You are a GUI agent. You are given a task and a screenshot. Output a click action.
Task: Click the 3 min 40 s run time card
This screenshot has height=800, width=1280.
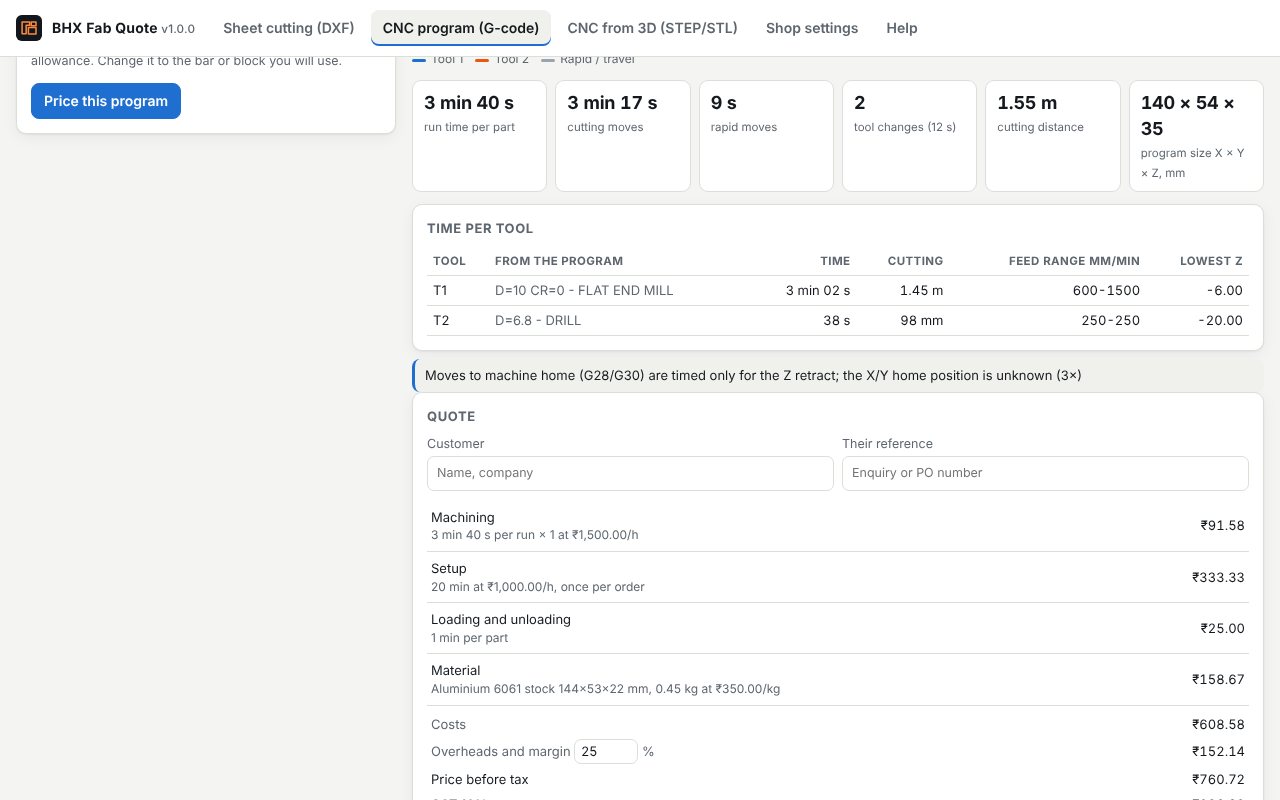[479, 136]
